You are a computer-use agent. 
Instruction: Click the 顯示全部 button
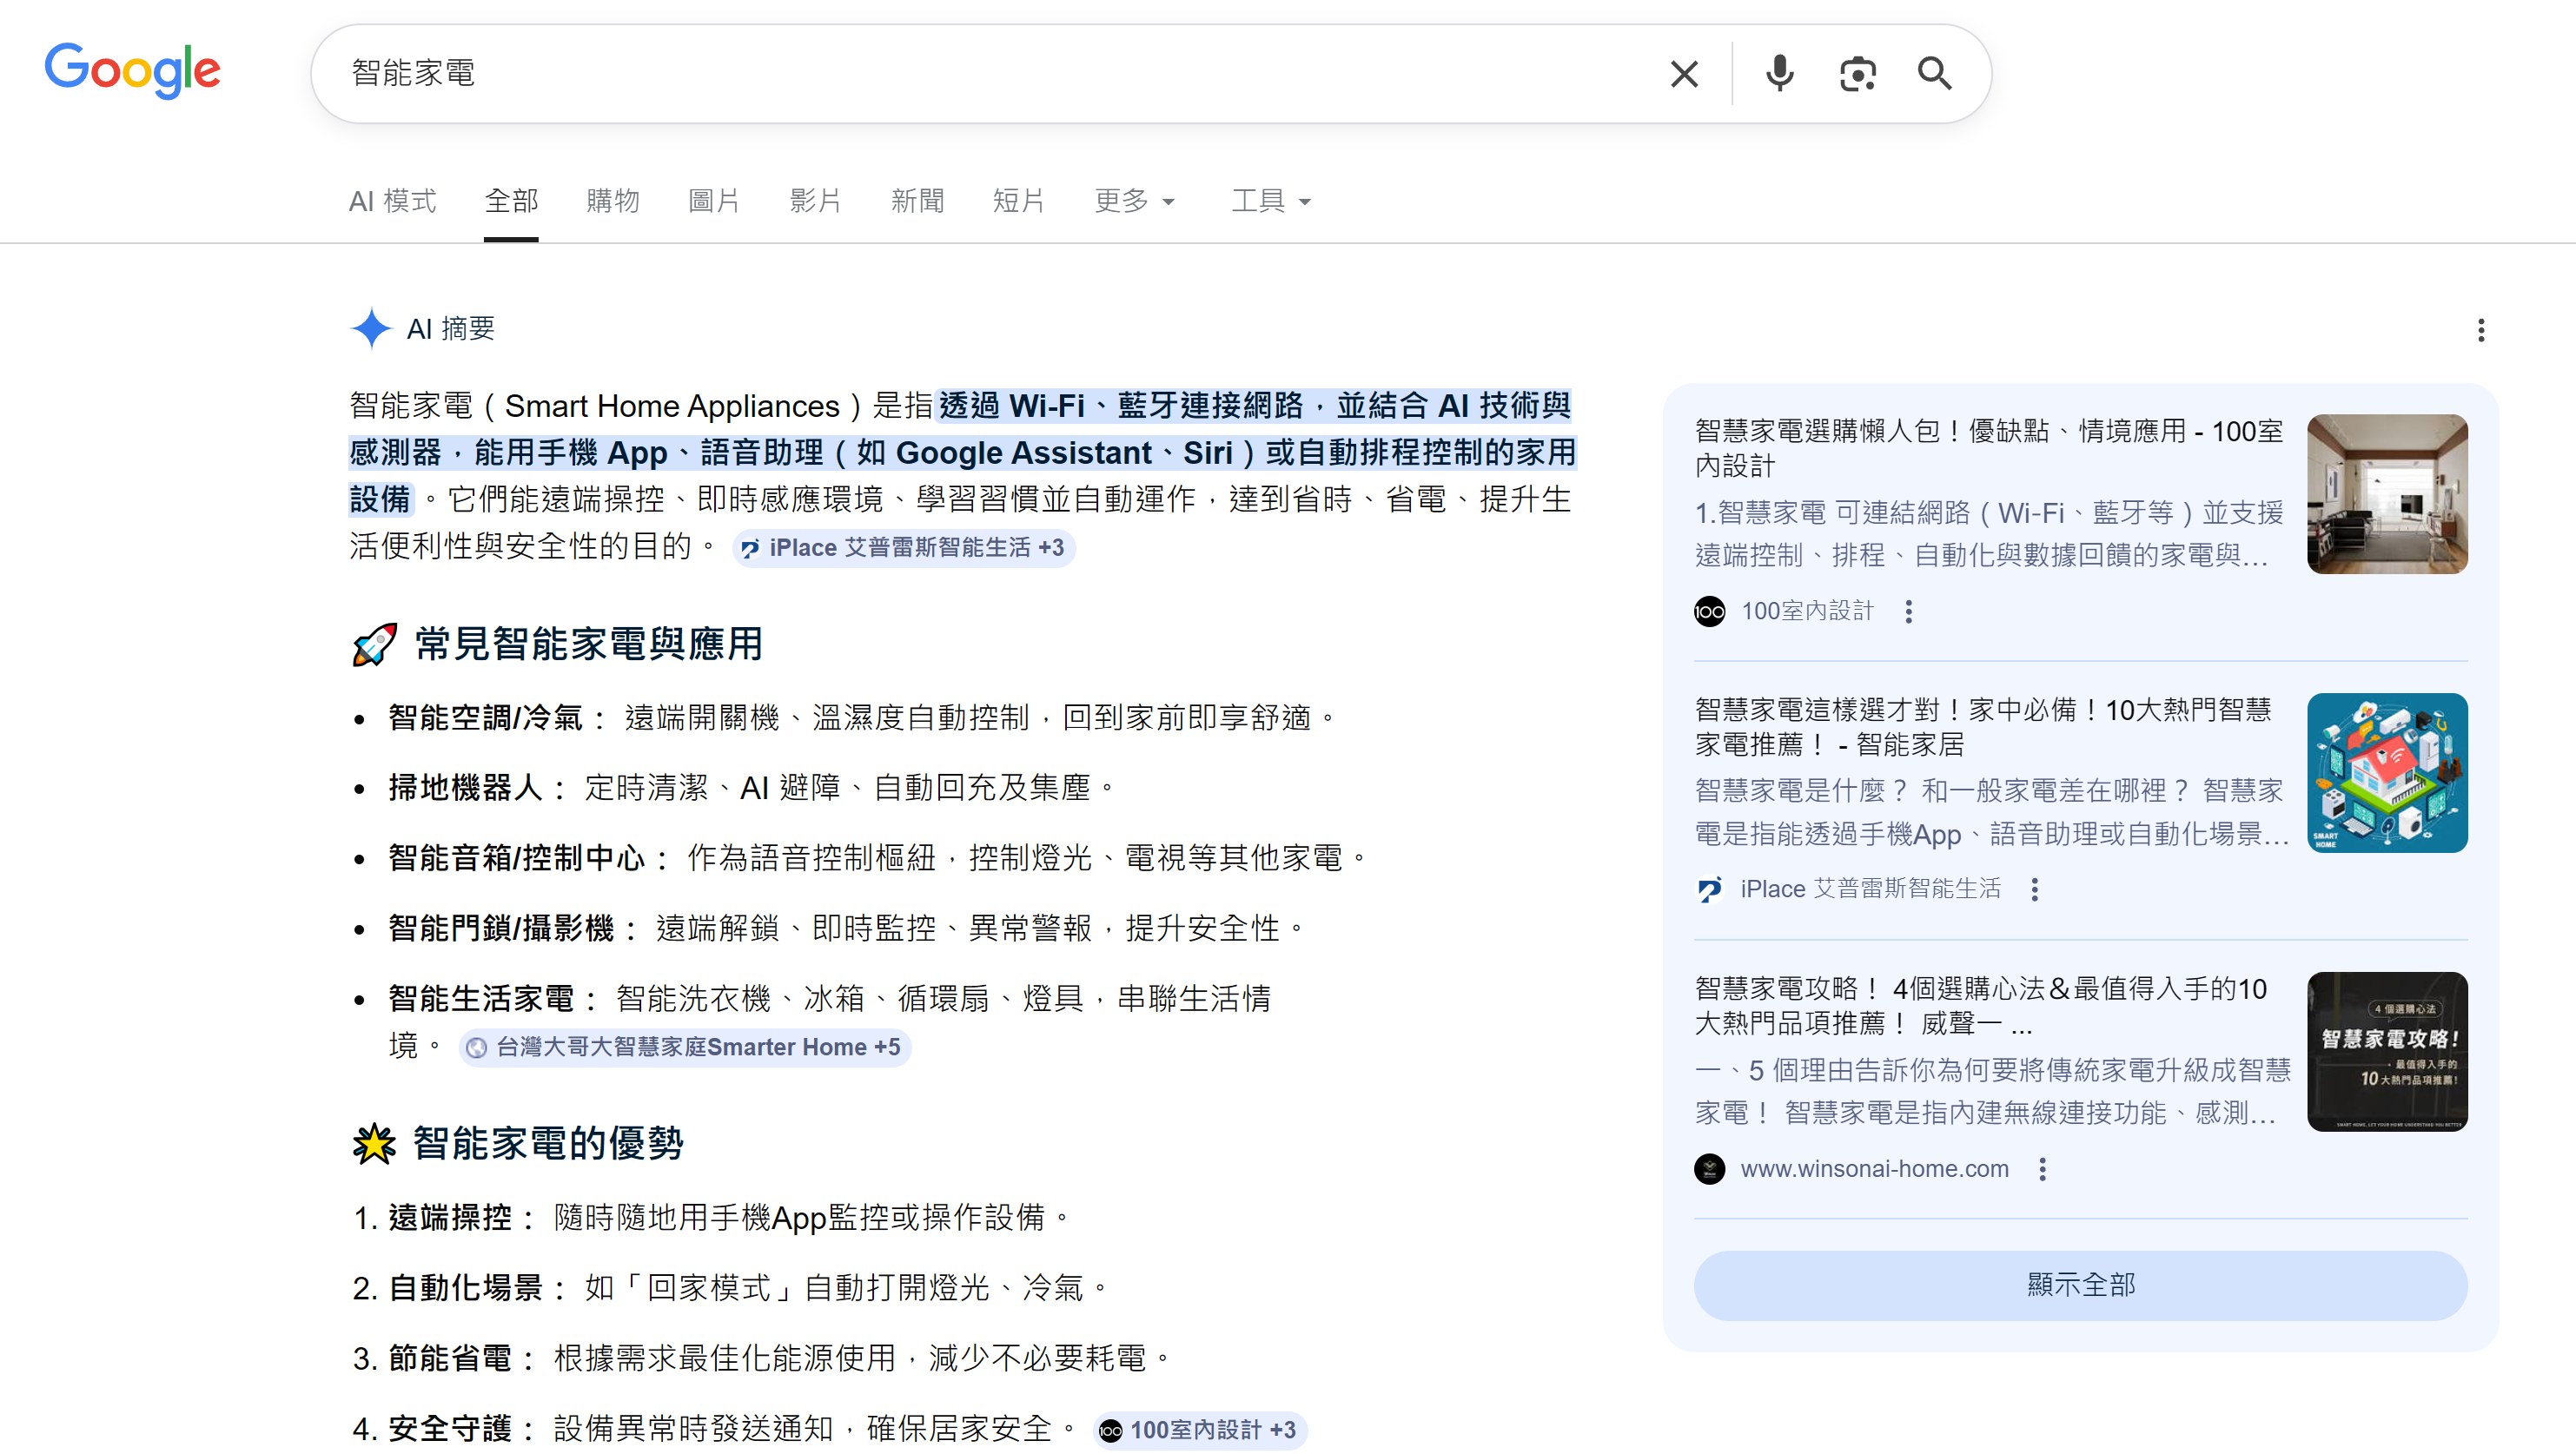click(x=2080, y=1284)
